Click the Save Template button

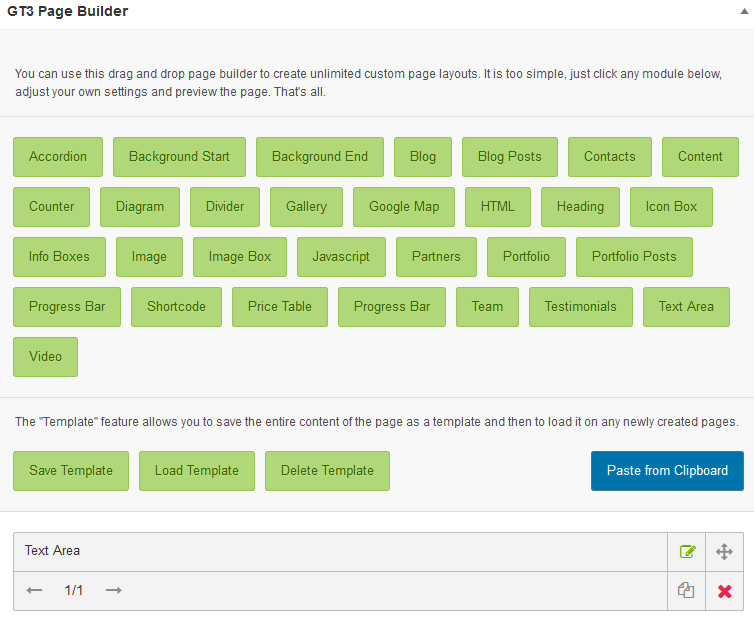pyautogui.click(x=71, y=471)
